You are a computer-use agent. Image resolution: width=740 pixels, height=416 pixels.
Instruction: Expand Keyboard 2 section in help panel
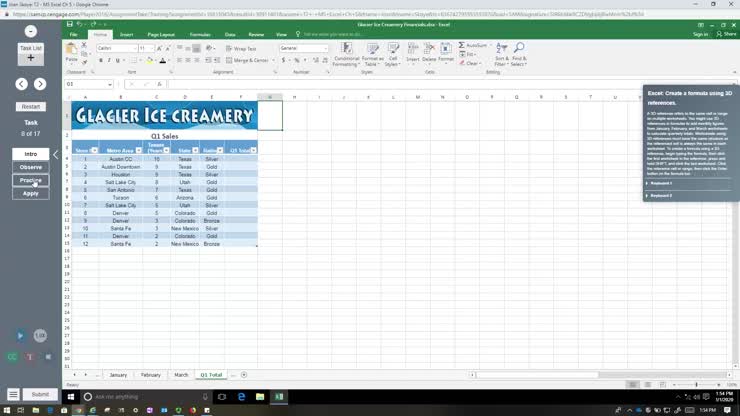pos(659,195)
